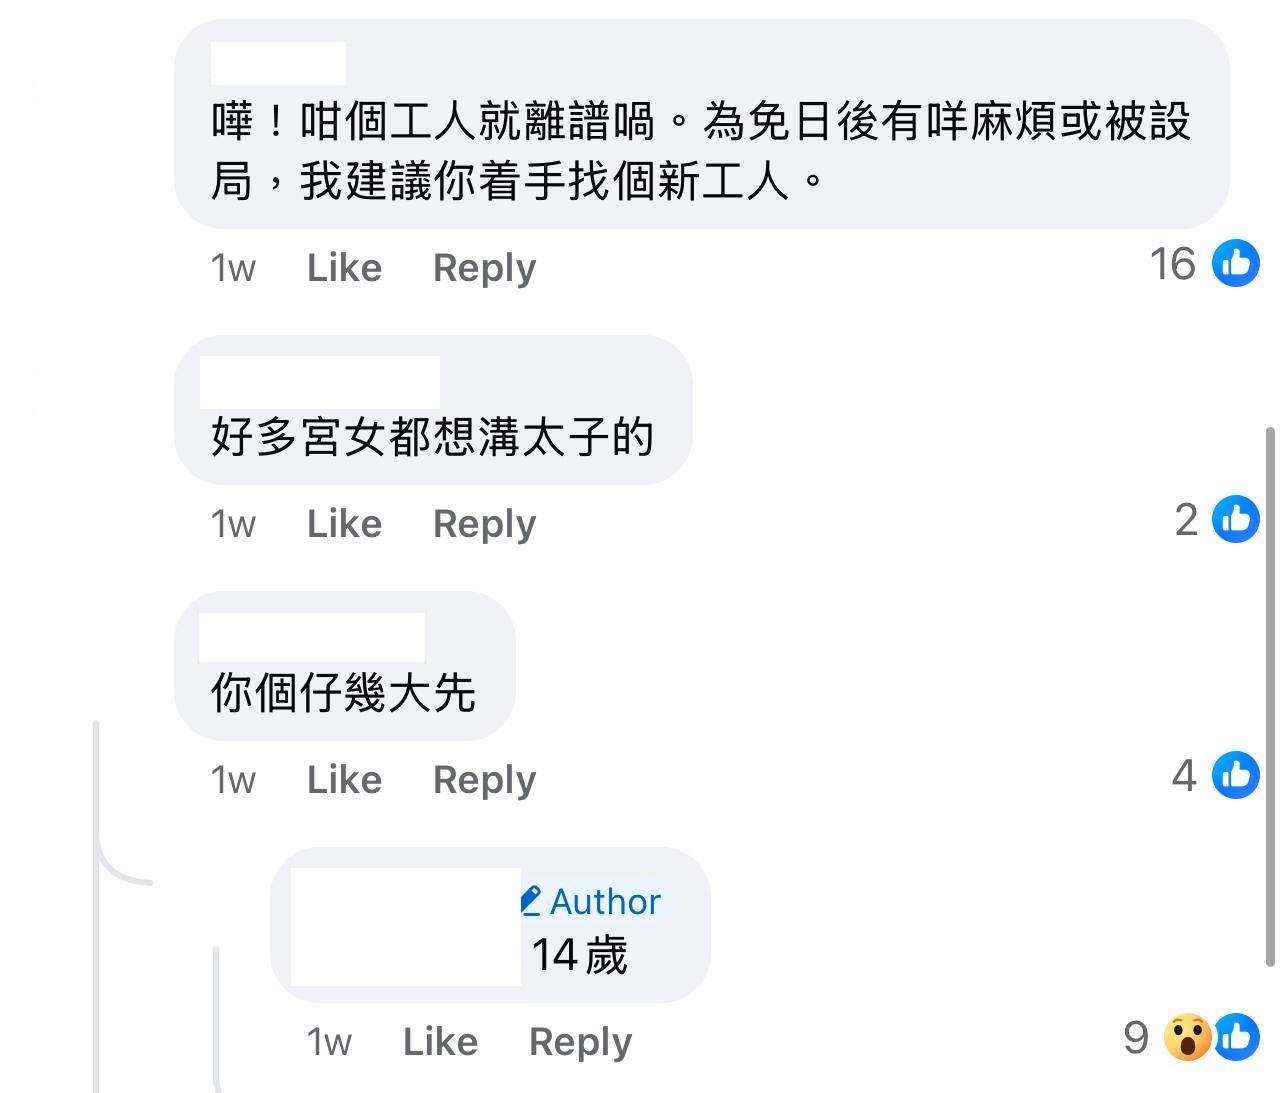Screen dimensions: 1284x1093
Task: Click the Author label on the nested reply
Action: 604,900
